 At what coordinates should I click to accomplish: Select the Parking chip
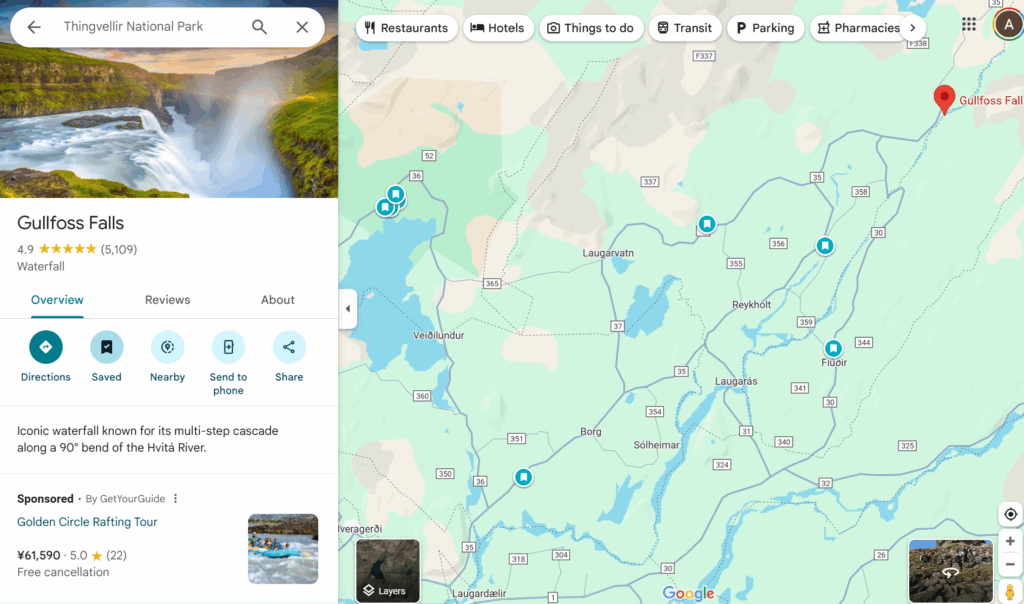click(765, 28)
